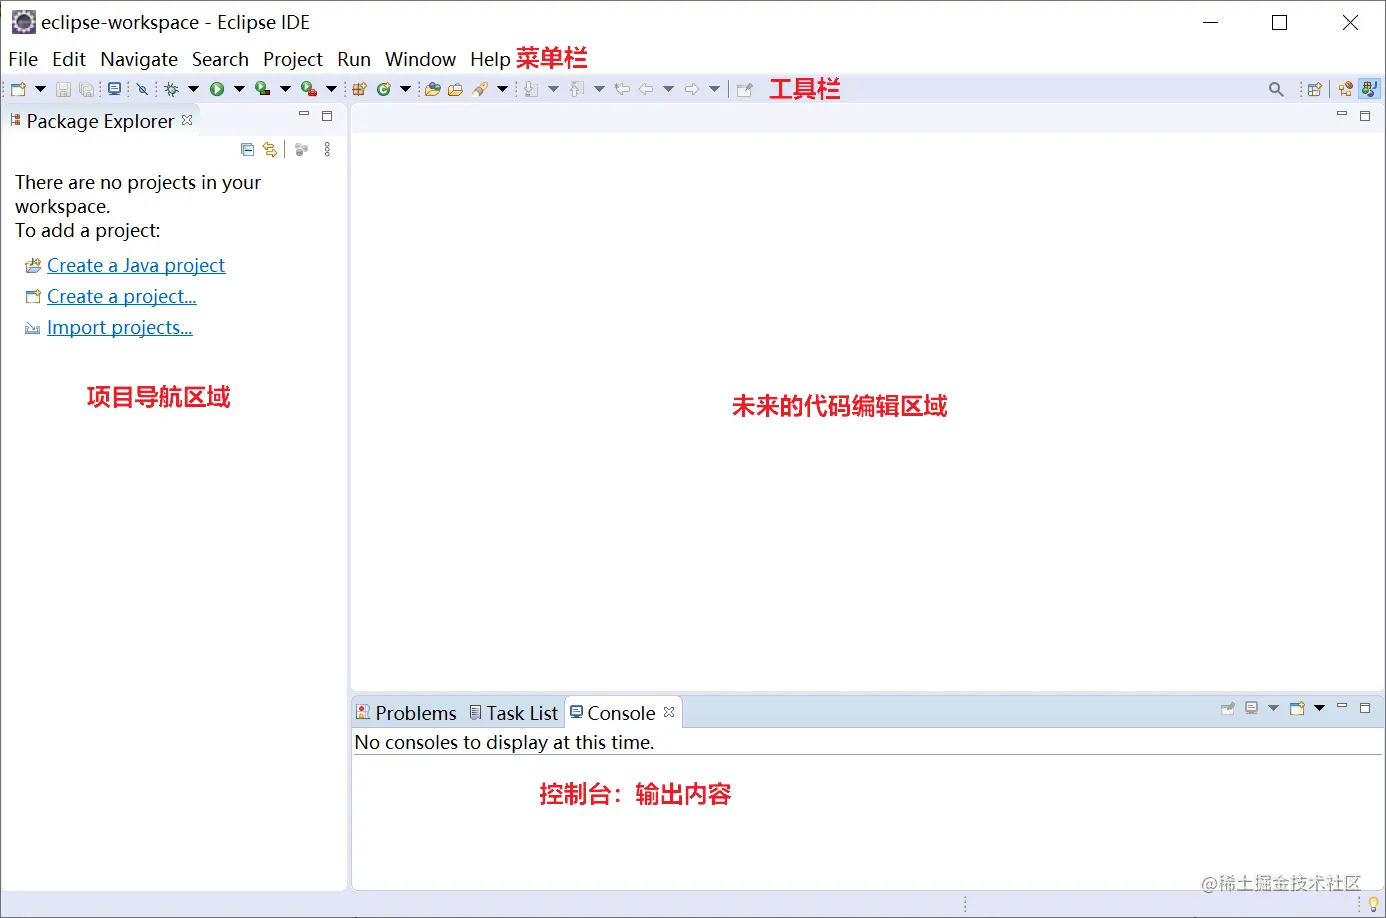This screenshot has height=918, width=1386.
Task: Click the New Java Class icon
Action: 383,89
